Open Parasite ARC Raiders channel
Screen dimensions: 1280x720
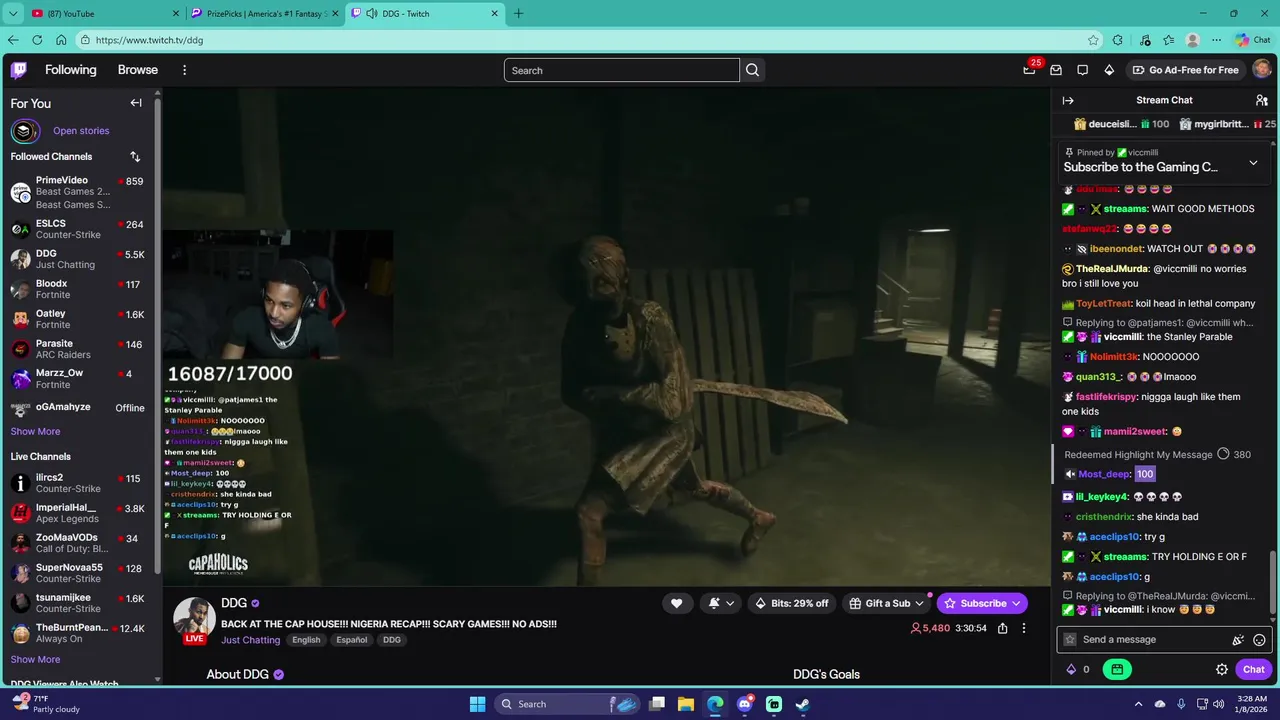pos(79,349)
